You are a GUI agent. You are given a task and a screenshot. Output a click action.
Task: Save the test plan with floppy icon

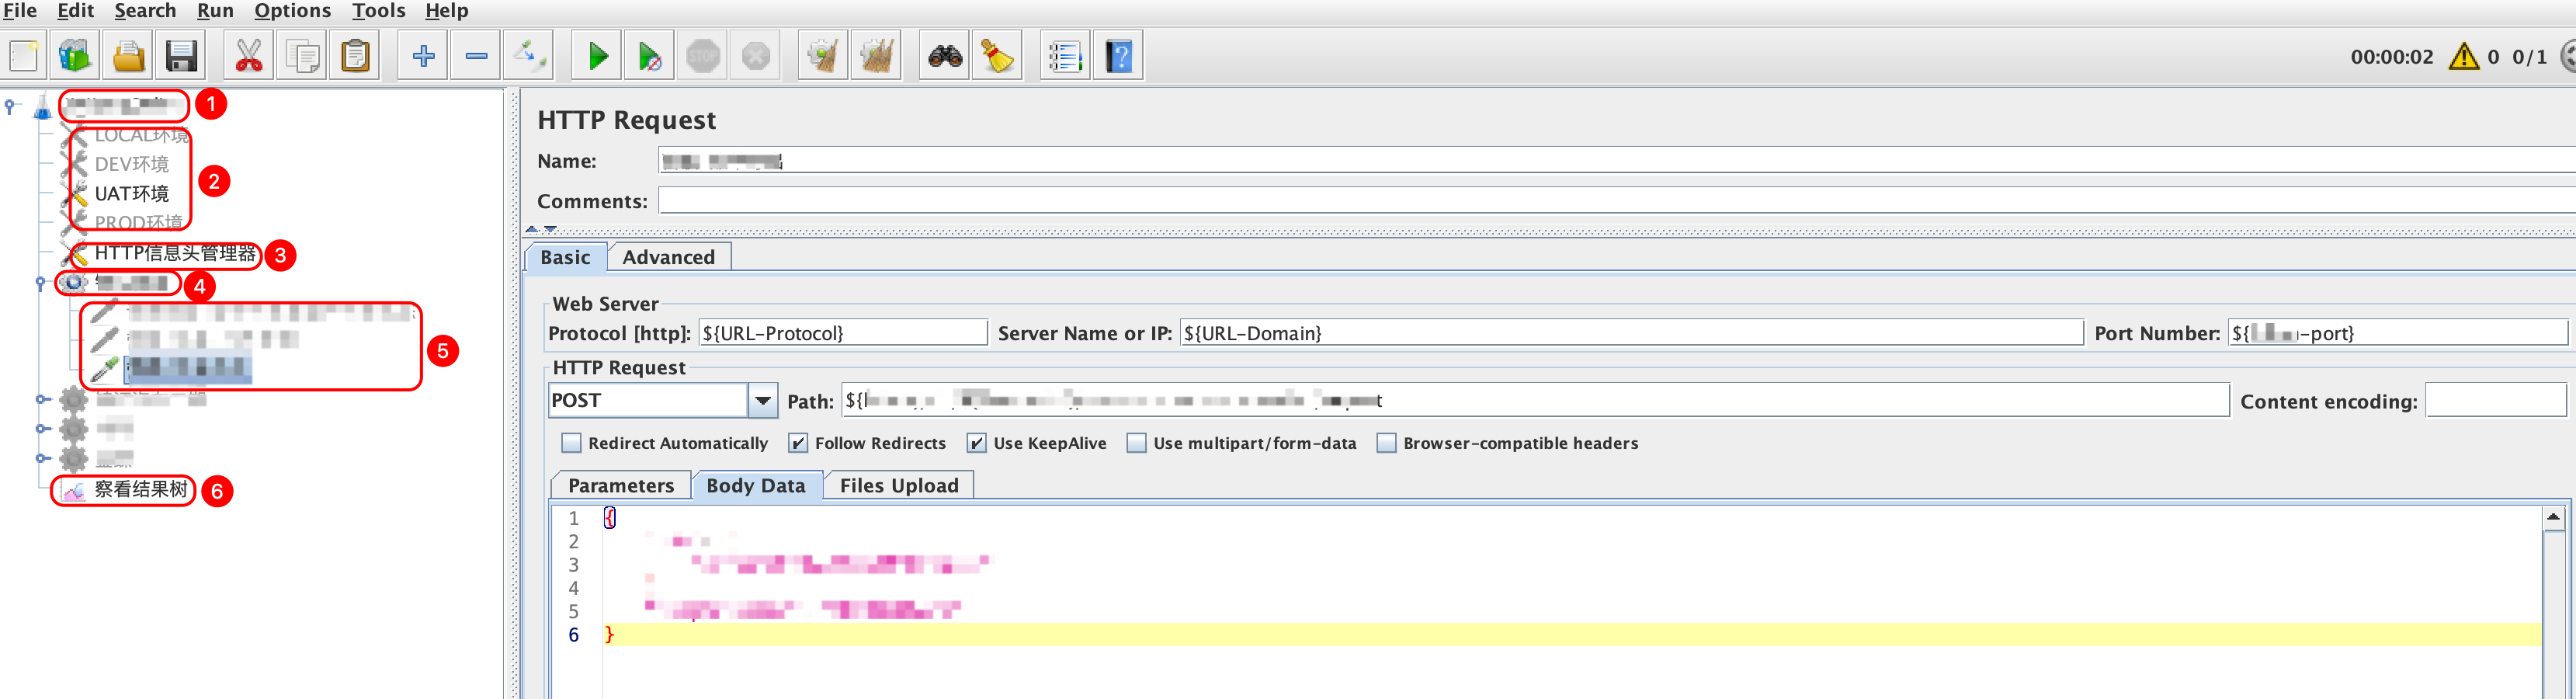[181, 56]
